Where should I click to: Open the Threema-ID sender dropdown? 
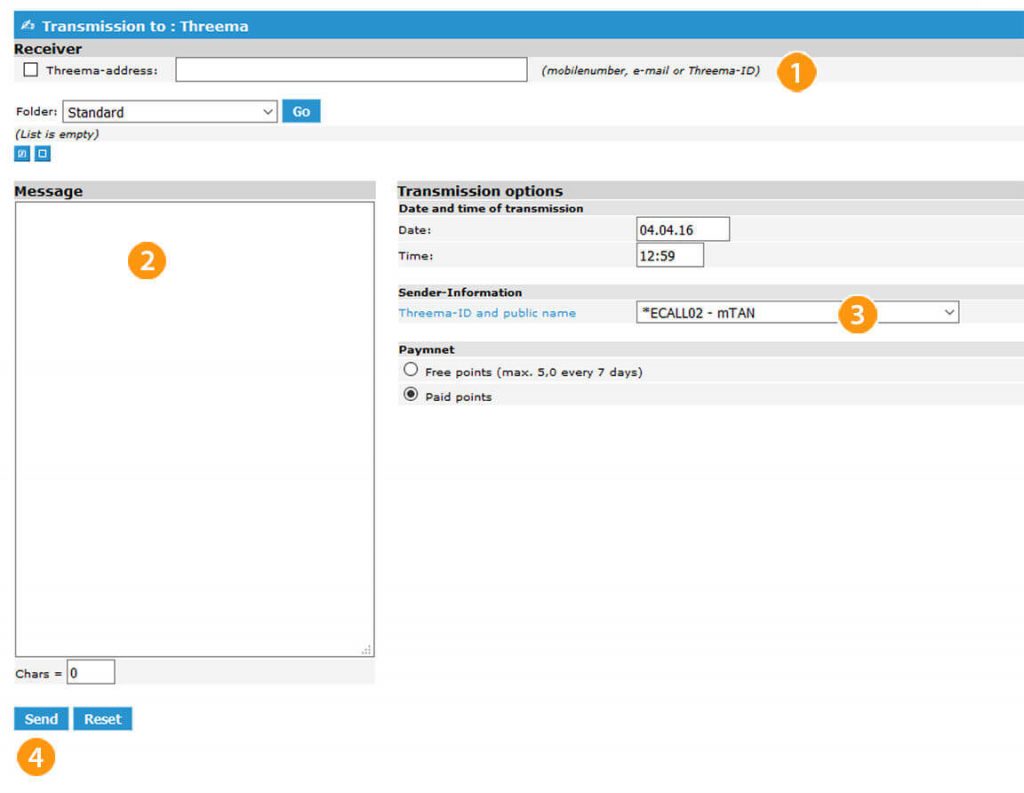797,312
